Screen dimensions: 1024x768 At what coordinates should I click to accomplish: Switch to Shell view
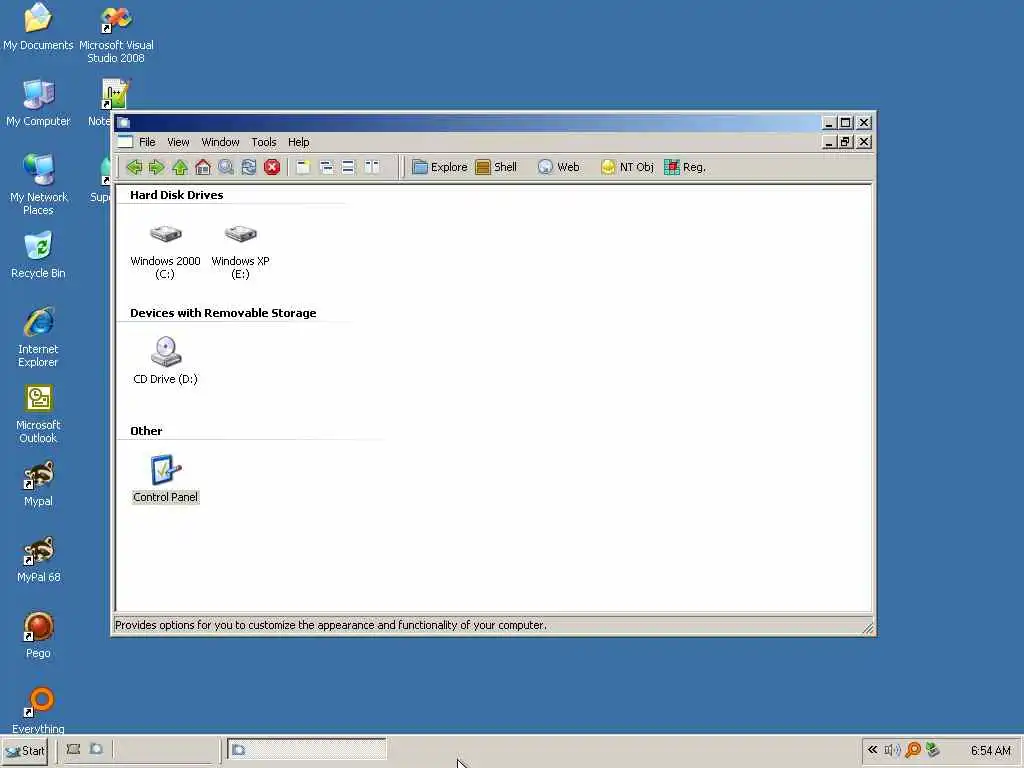pos(496,167)
